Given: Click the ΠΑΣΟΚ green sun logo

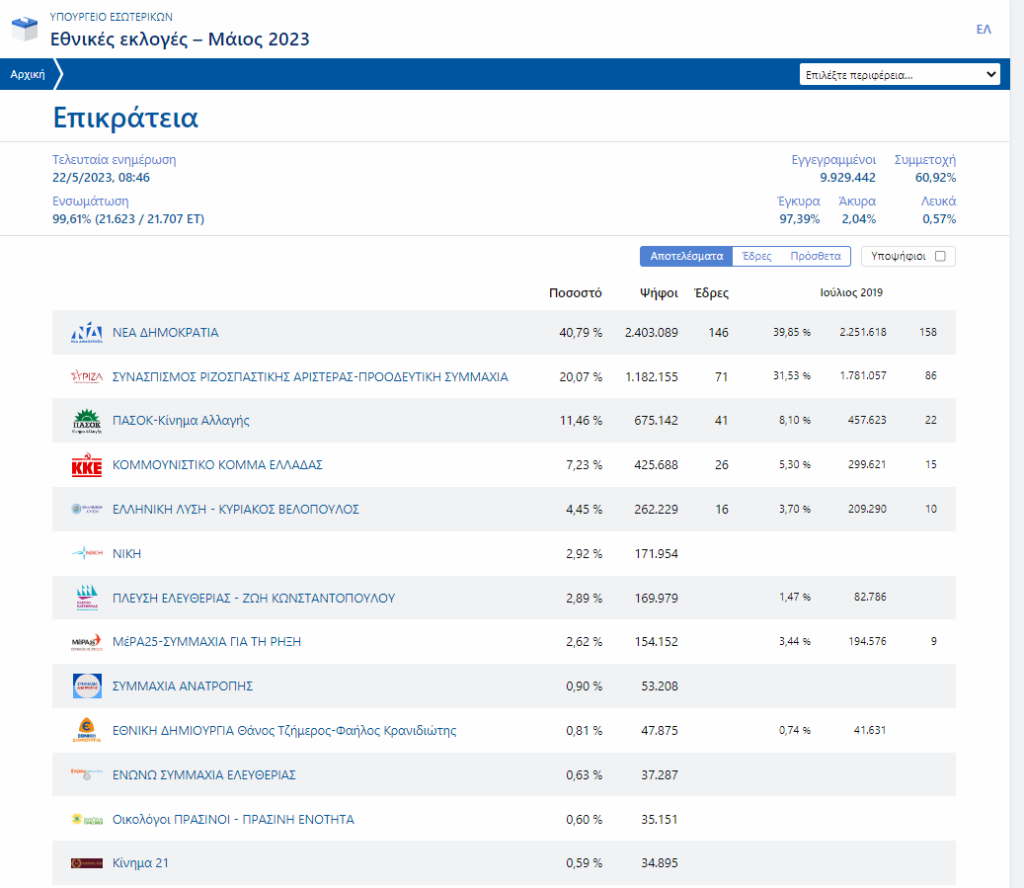Looking at the screenshot, I should (87, 421).
